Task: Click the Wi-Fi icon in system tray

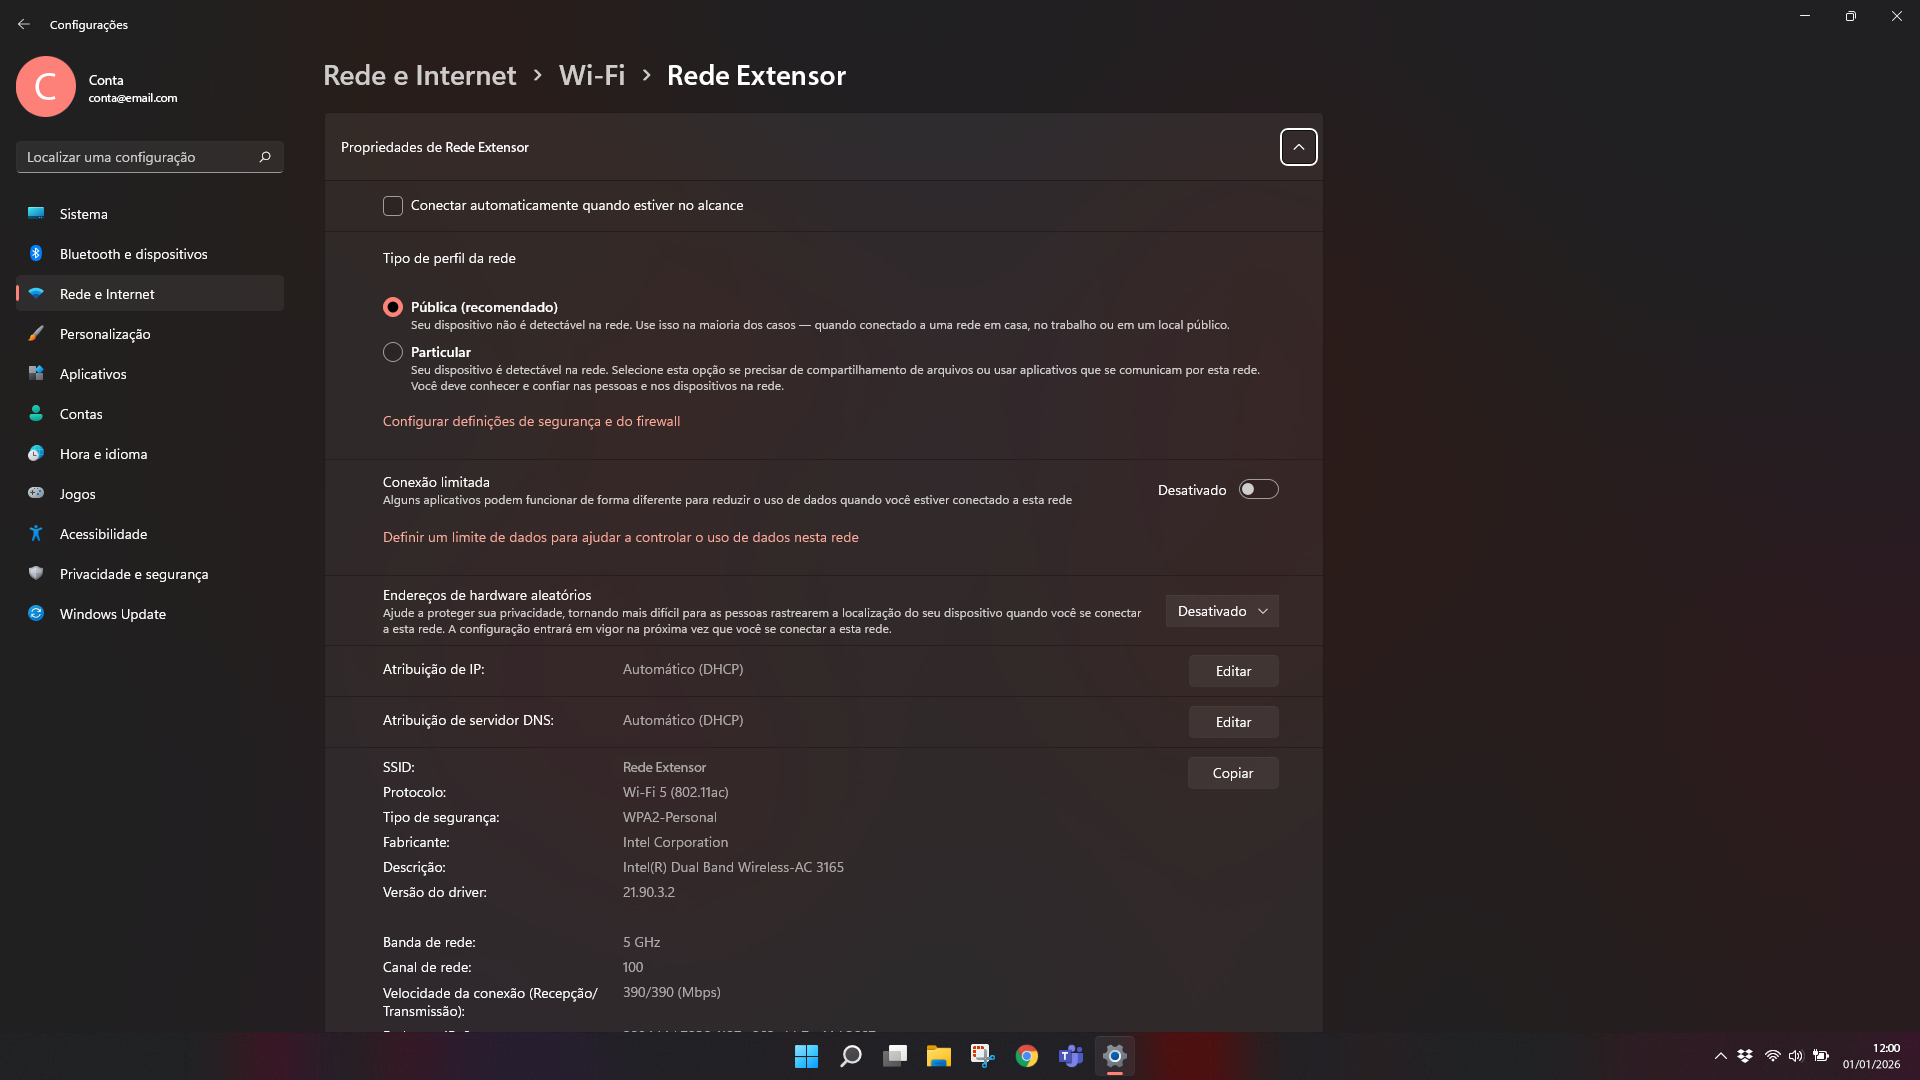Action: (x=1772, y=1056)
